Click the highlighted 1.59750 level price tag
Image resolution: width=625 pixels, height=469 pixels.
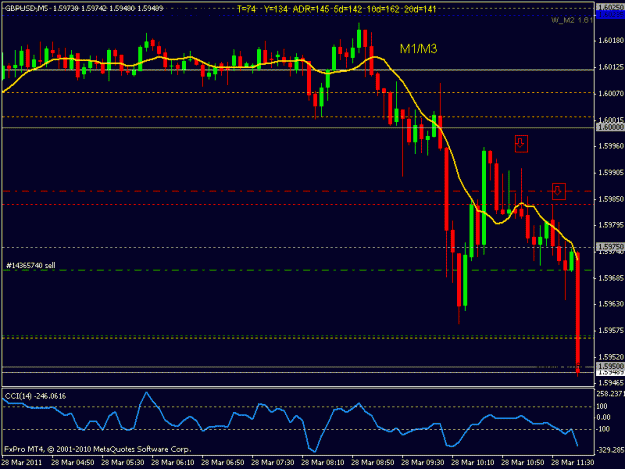[610, 247]
